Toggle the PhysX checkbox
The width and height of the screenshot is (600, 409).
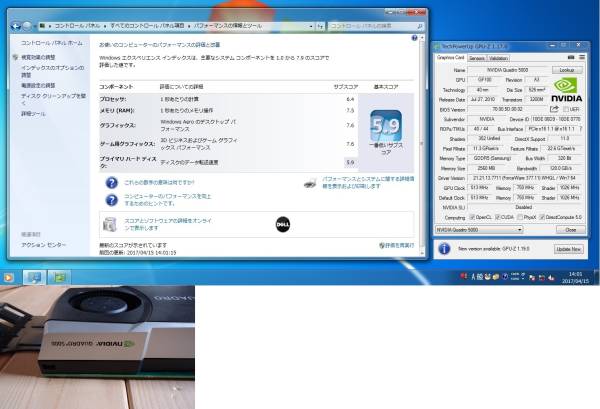coord(520,217)
